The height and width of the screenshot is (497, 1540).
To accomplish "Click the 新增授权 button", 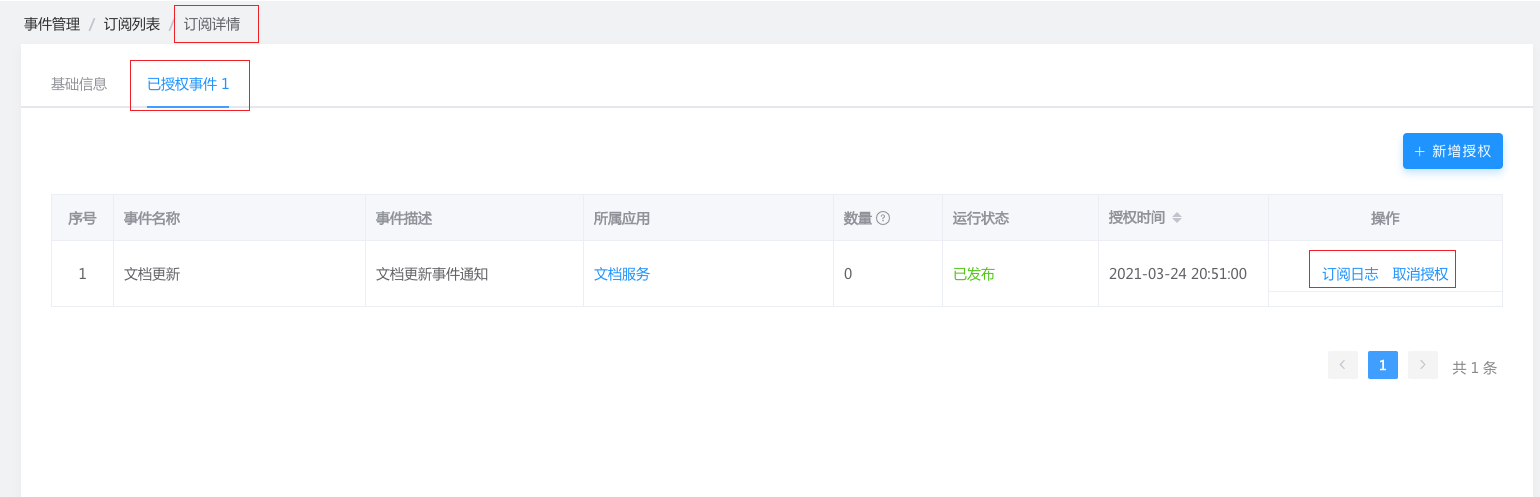I will pyautogui.click(x=1452, y=151).
